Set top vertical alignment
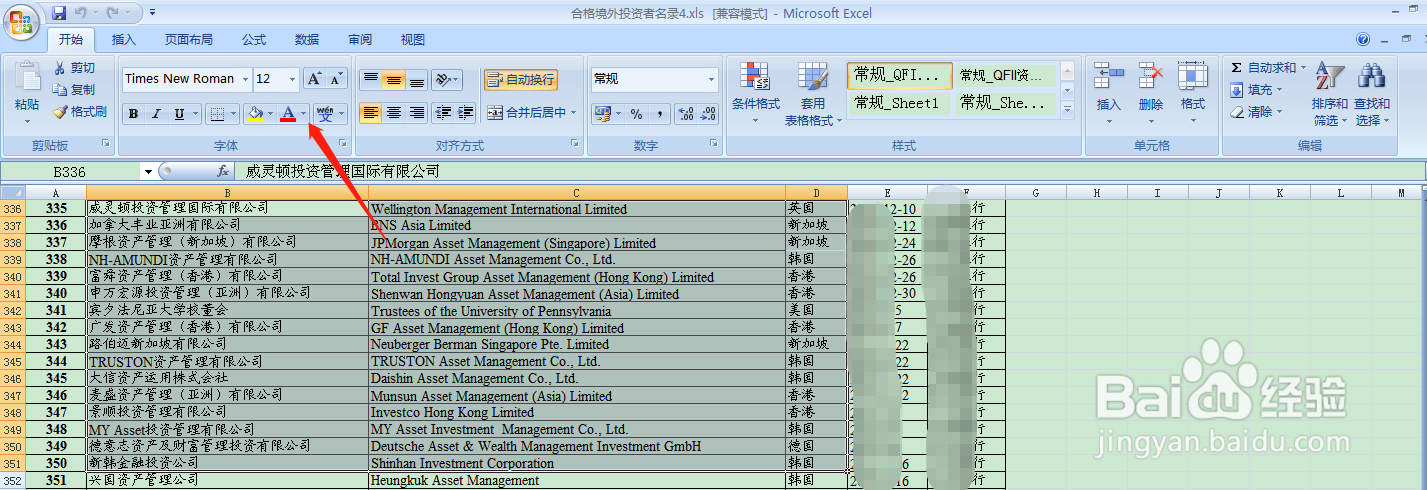Viewport: 1427px width, 490px height. 371,80
